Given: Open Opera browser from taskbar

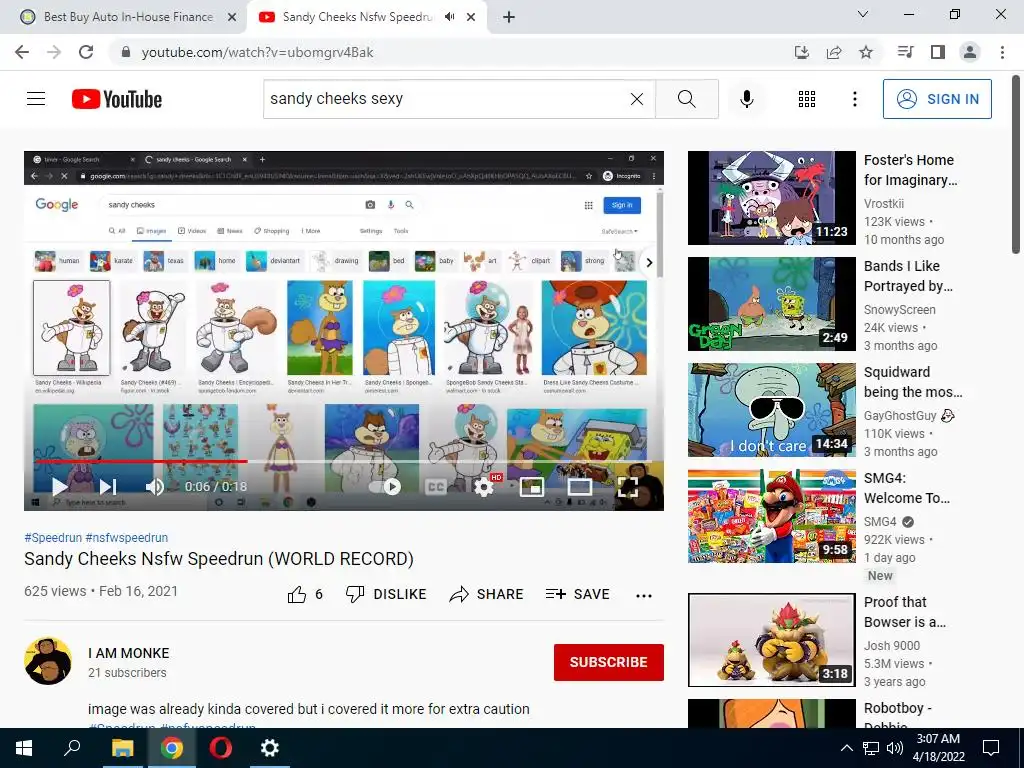Looking at the screenshot, I should point(220,748).
